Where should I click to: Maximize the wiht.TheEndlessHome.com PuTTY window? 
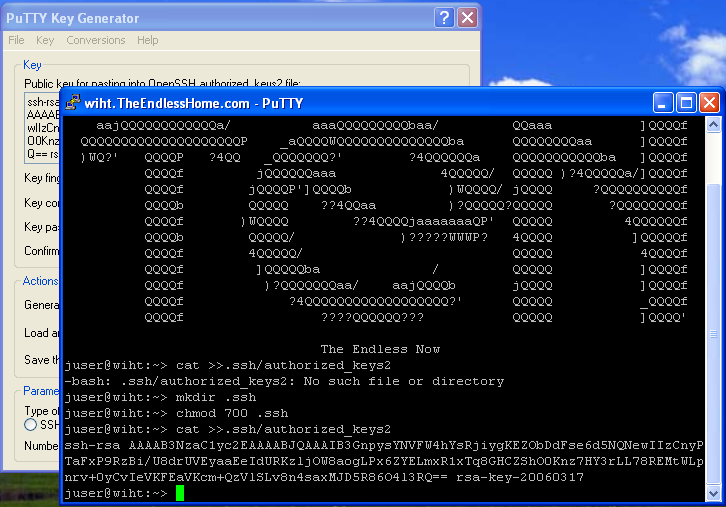tap(686, 102)
